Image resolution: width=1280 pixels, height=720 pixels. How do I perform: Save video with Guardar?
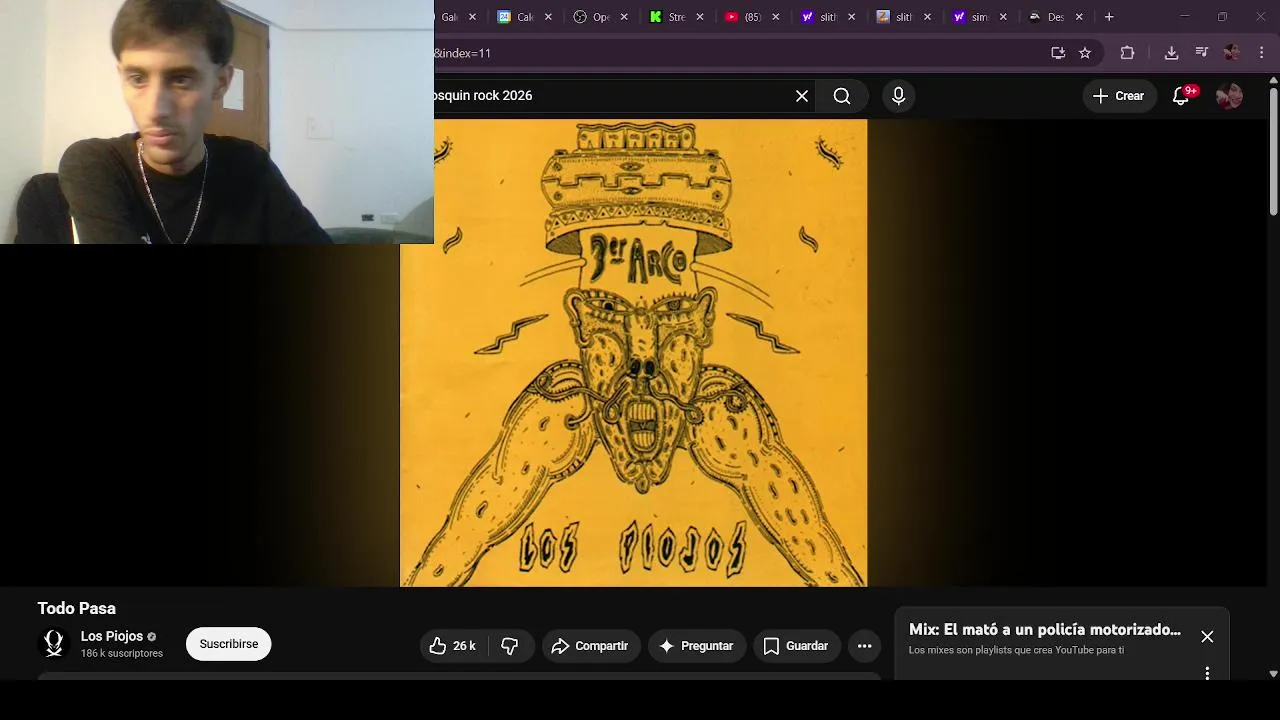[x=797, y=646]
